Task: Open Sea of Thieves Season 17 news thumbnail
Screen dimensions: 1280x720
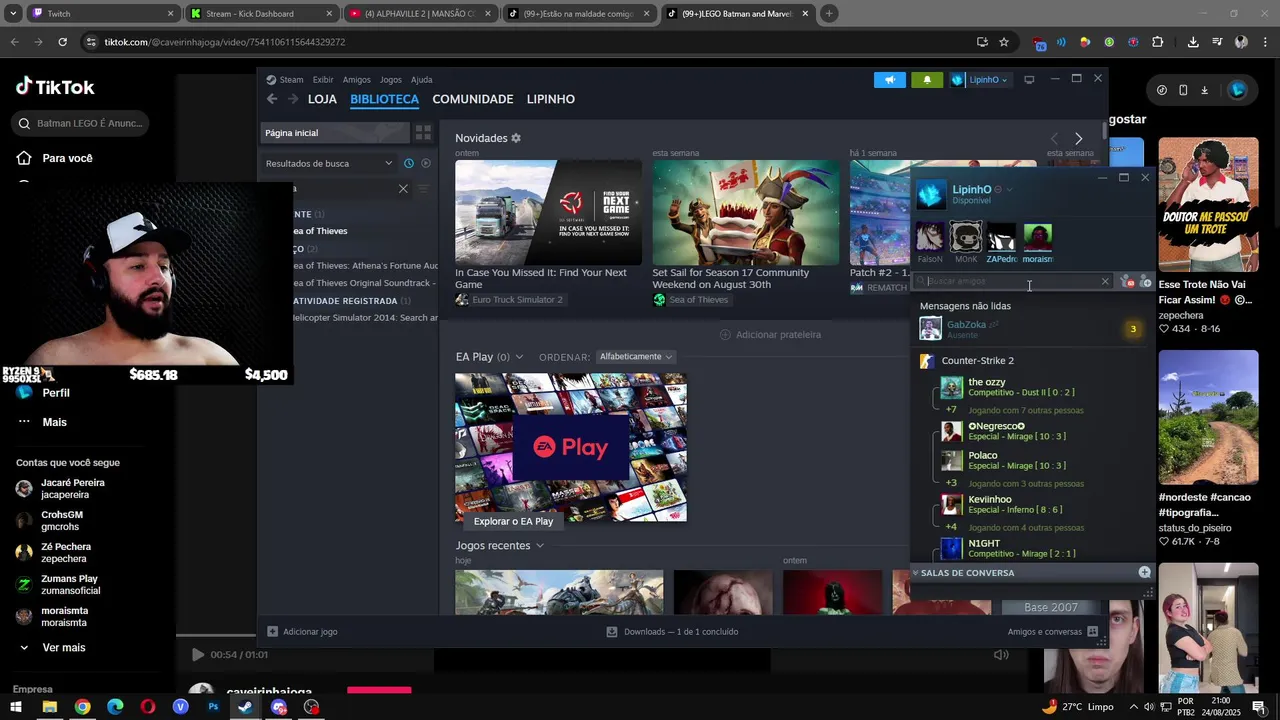Action: click(745, 212)
